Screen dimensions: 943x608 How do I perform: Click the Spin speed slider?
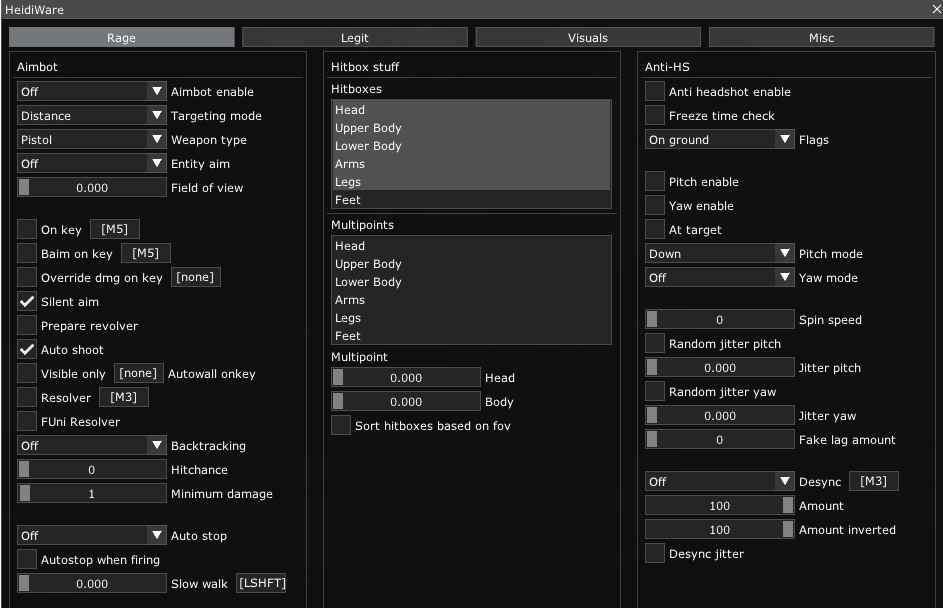719,319
